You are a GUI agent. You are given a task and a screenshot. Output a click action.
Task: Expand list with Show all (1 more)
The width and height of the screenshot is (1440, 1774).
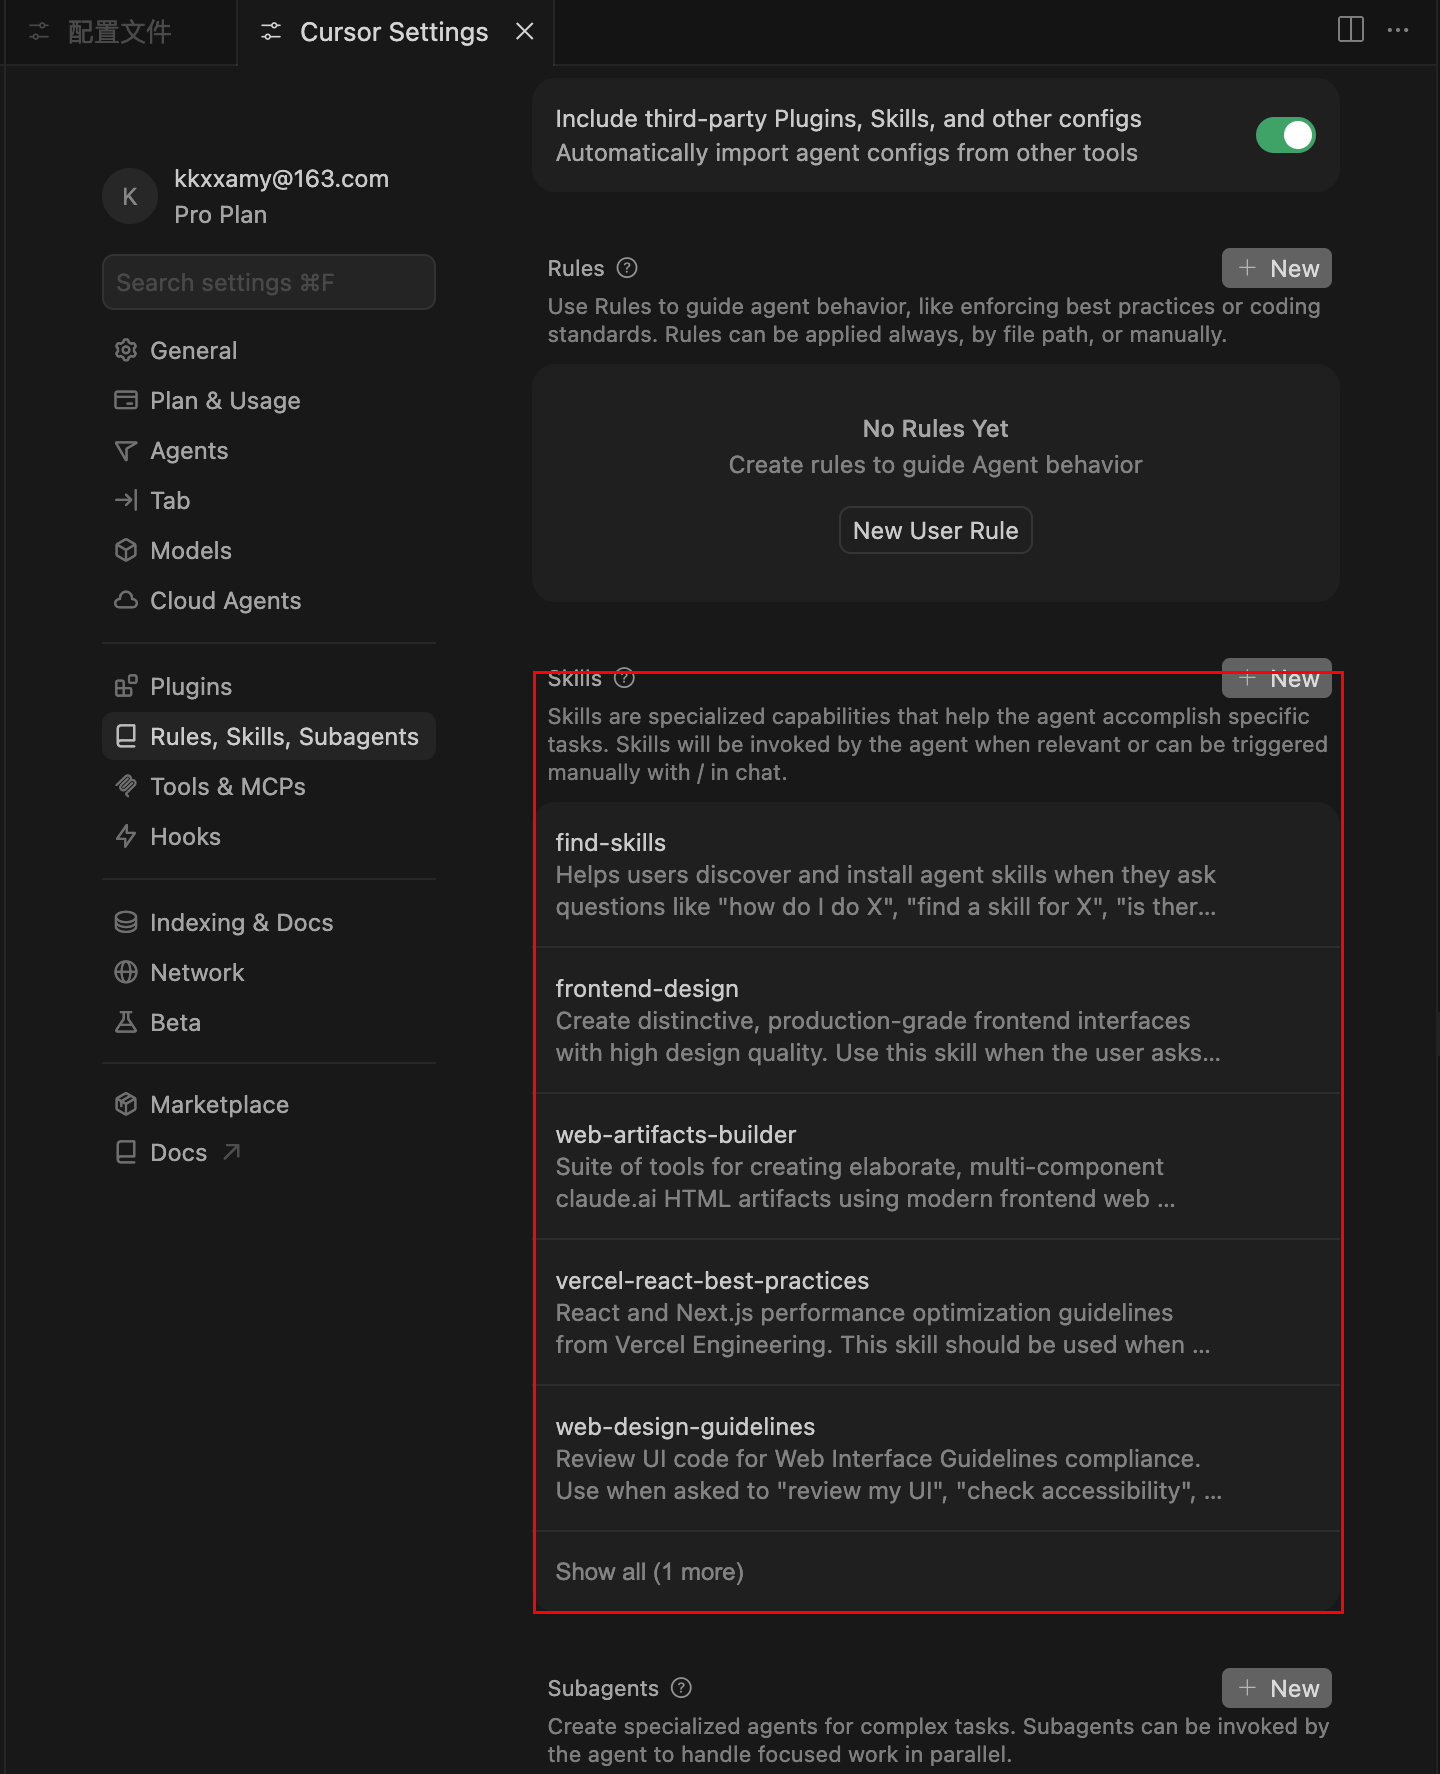650,1572
